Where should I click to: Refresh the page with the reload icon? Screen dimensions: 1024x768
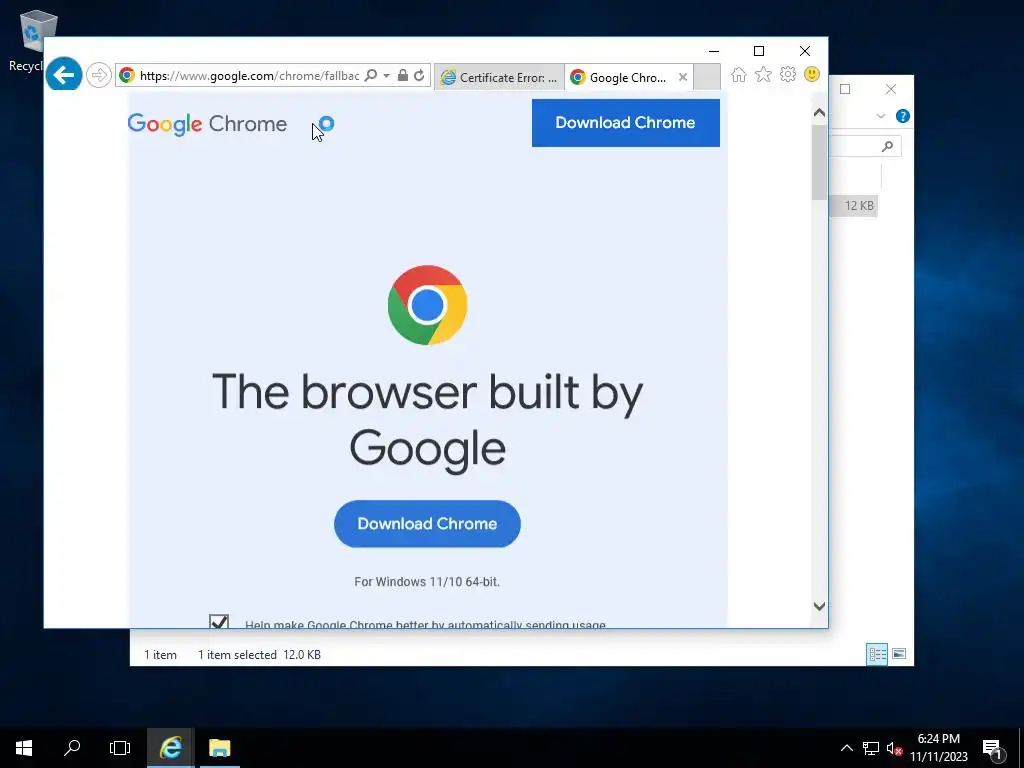click(x=419, y=75)
